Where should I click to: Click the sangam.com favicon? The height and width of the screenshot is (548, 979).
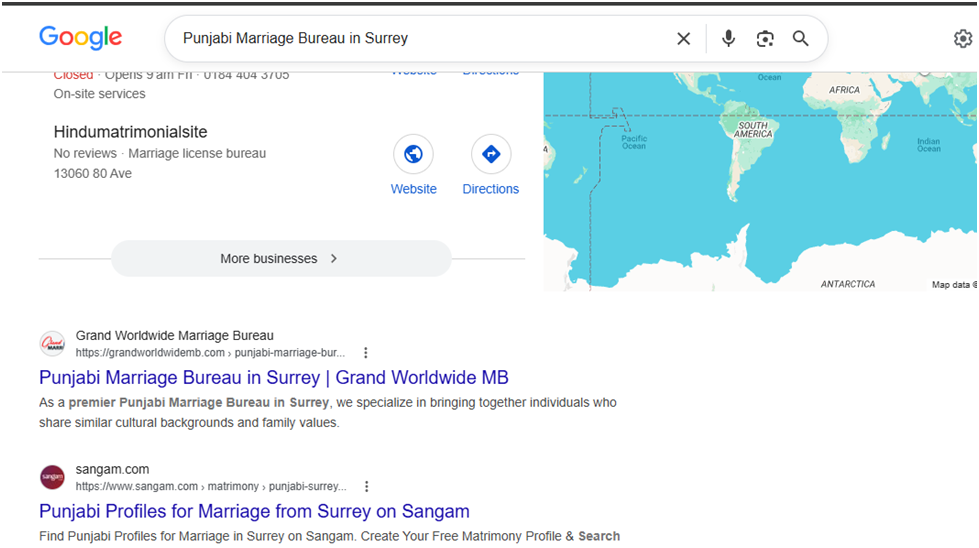(x=52, y=477)
